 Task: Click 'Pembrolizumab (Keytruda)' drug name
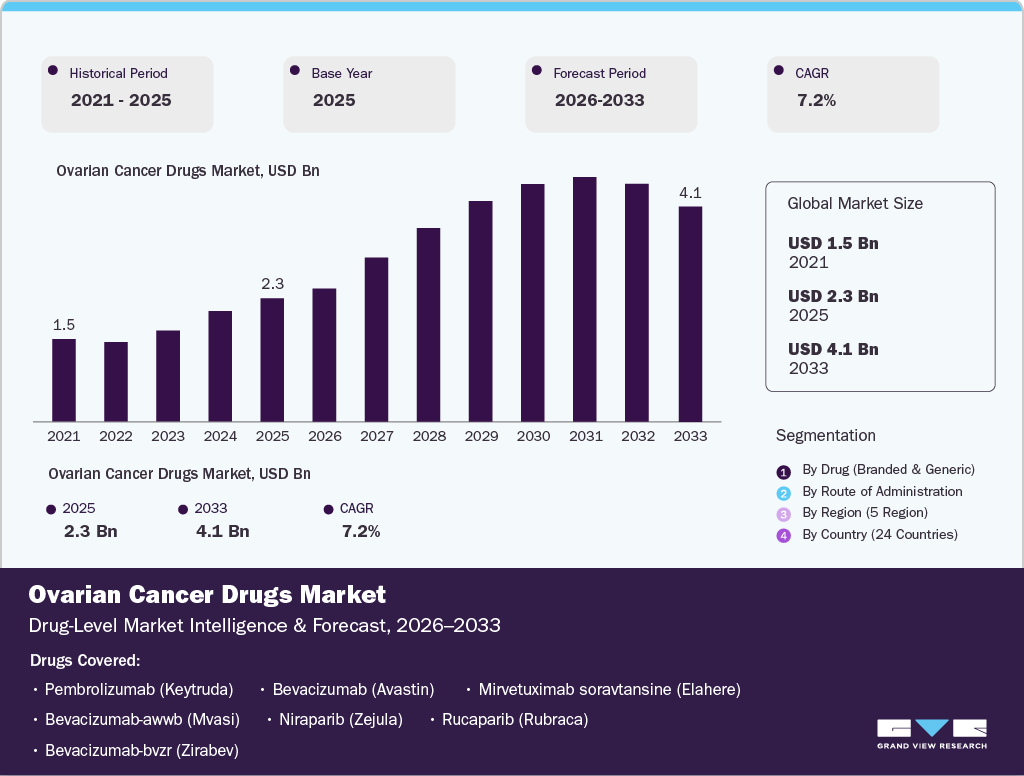tap(139, 690)
